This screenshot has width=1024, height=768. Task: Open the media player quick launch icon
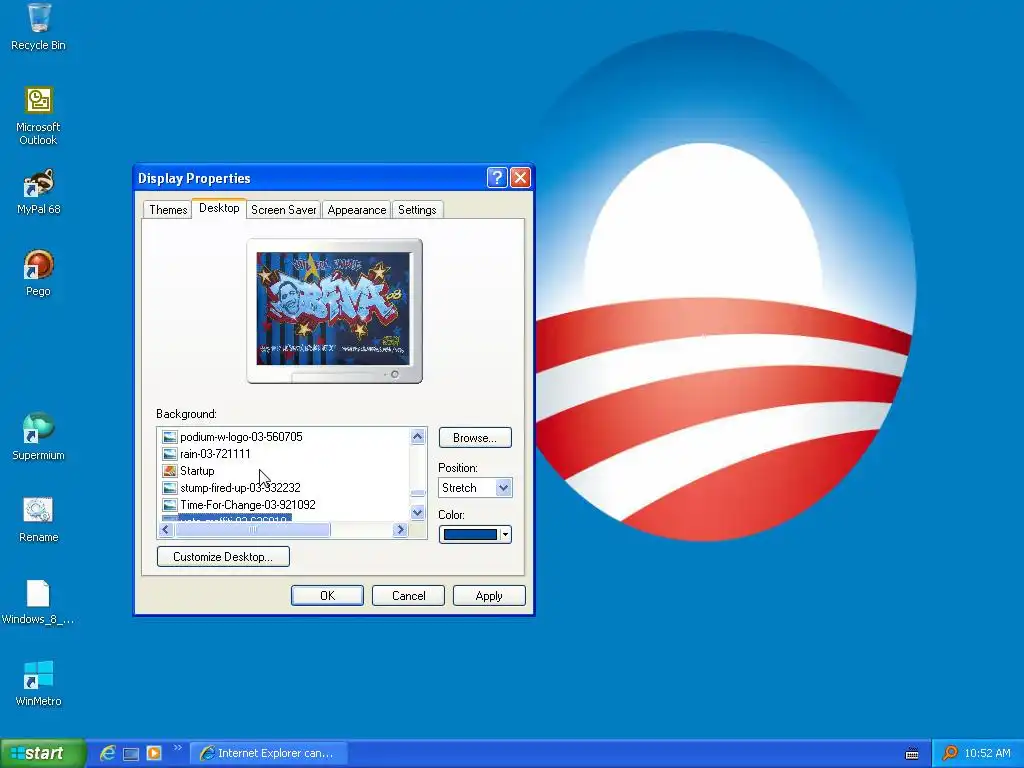pos(154,753)
